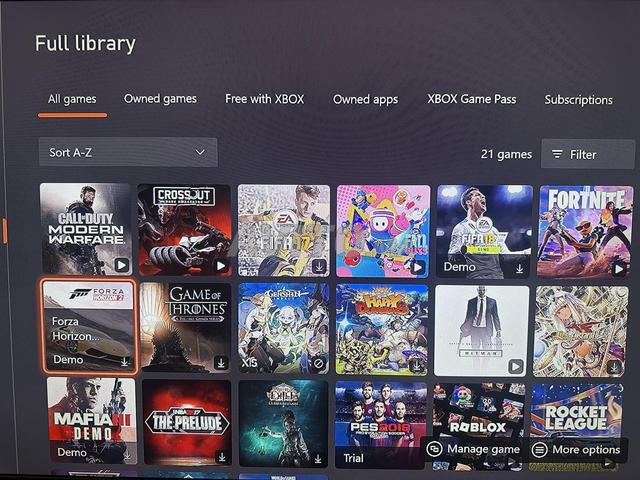Click play icon on Crossout tile
Screen dimensions: 640x480
[x=221, y=266]
